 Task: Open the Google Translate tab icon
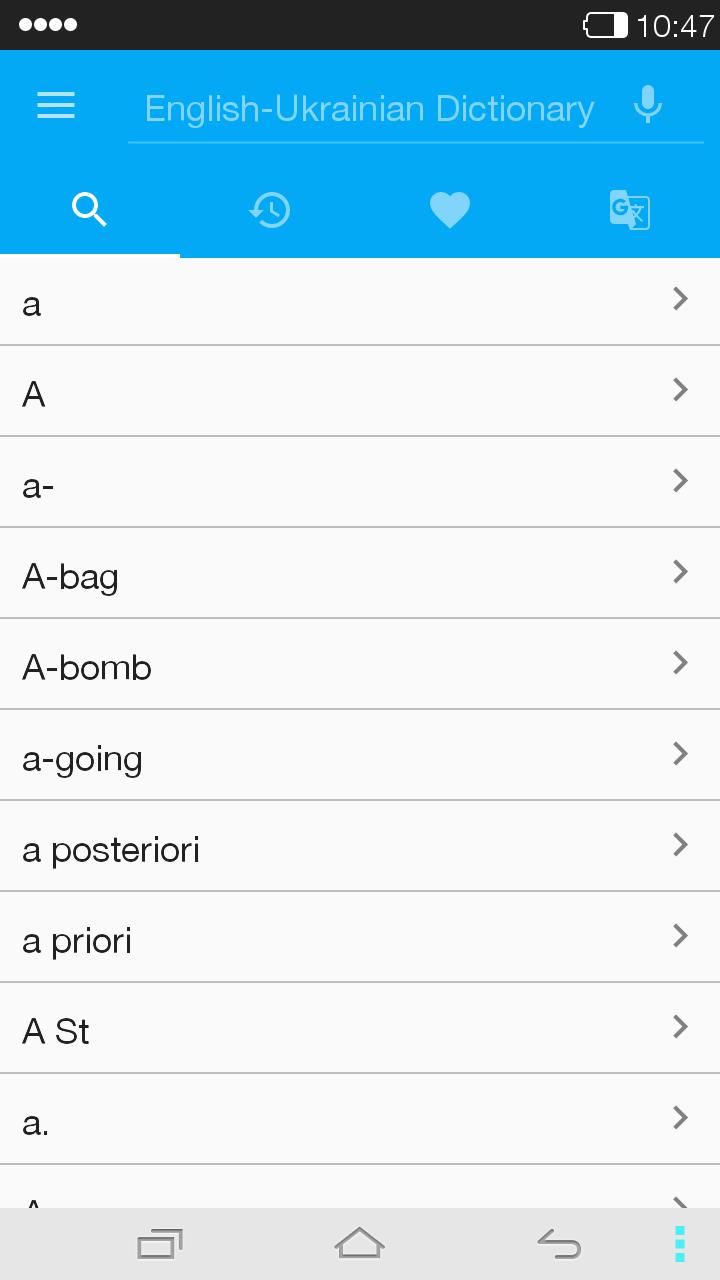tap(630, 210)
